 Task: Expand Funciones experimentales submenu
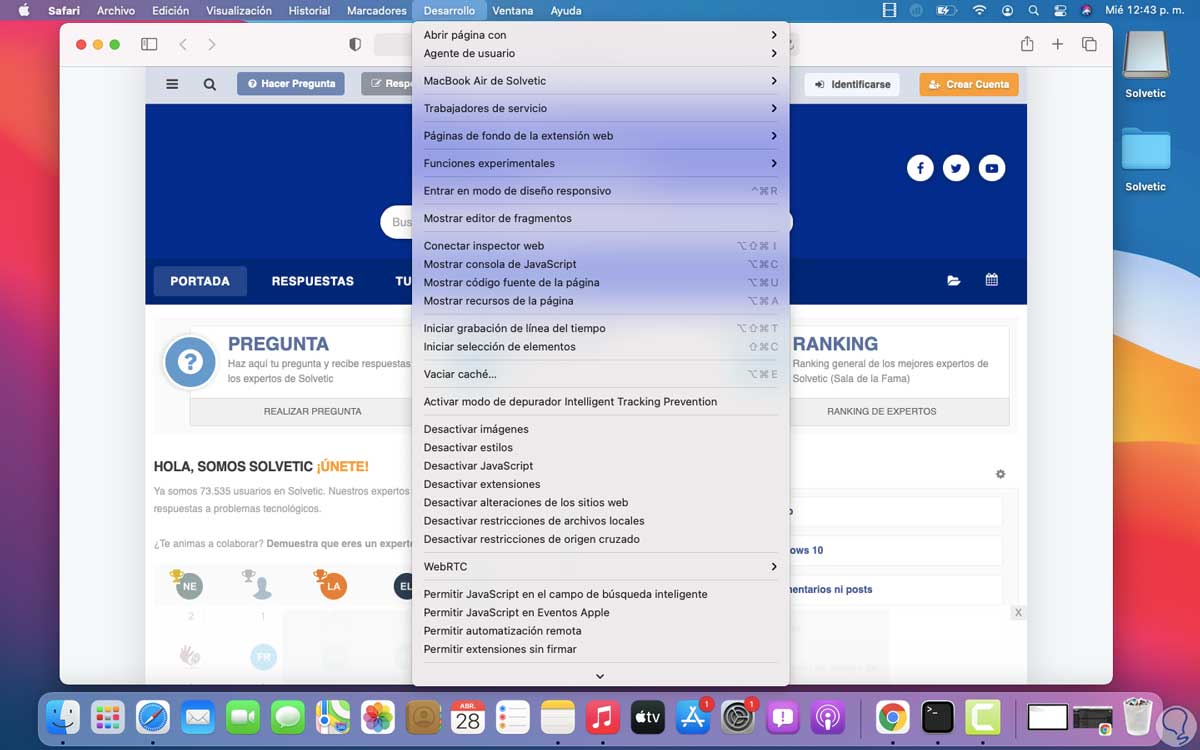point(600,163)
